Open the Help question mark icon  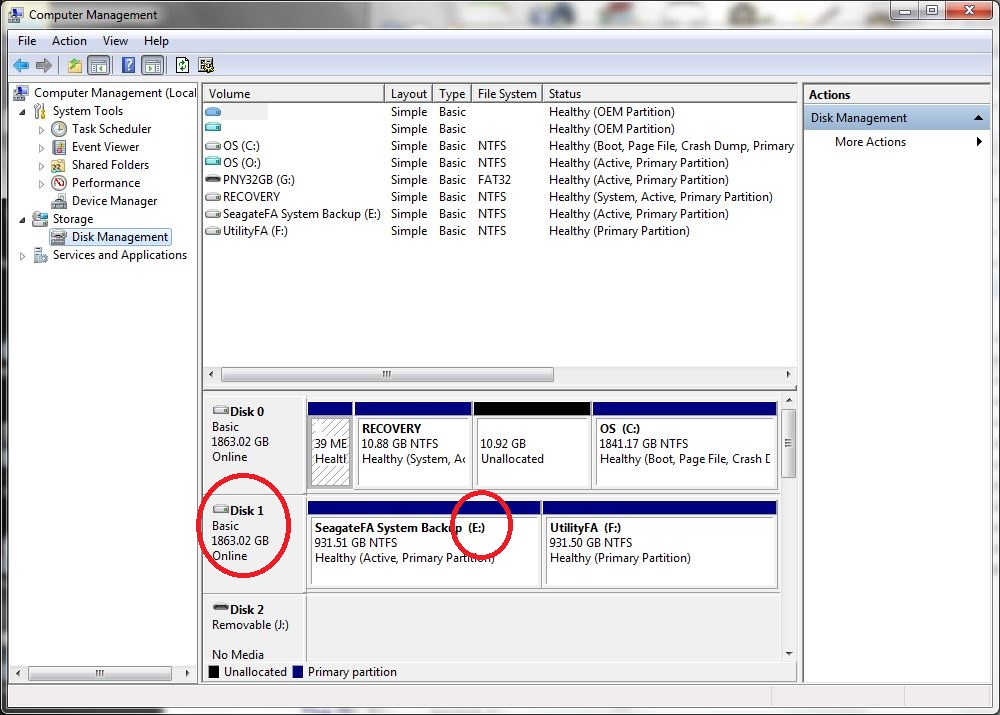click(x=128, y=65)
